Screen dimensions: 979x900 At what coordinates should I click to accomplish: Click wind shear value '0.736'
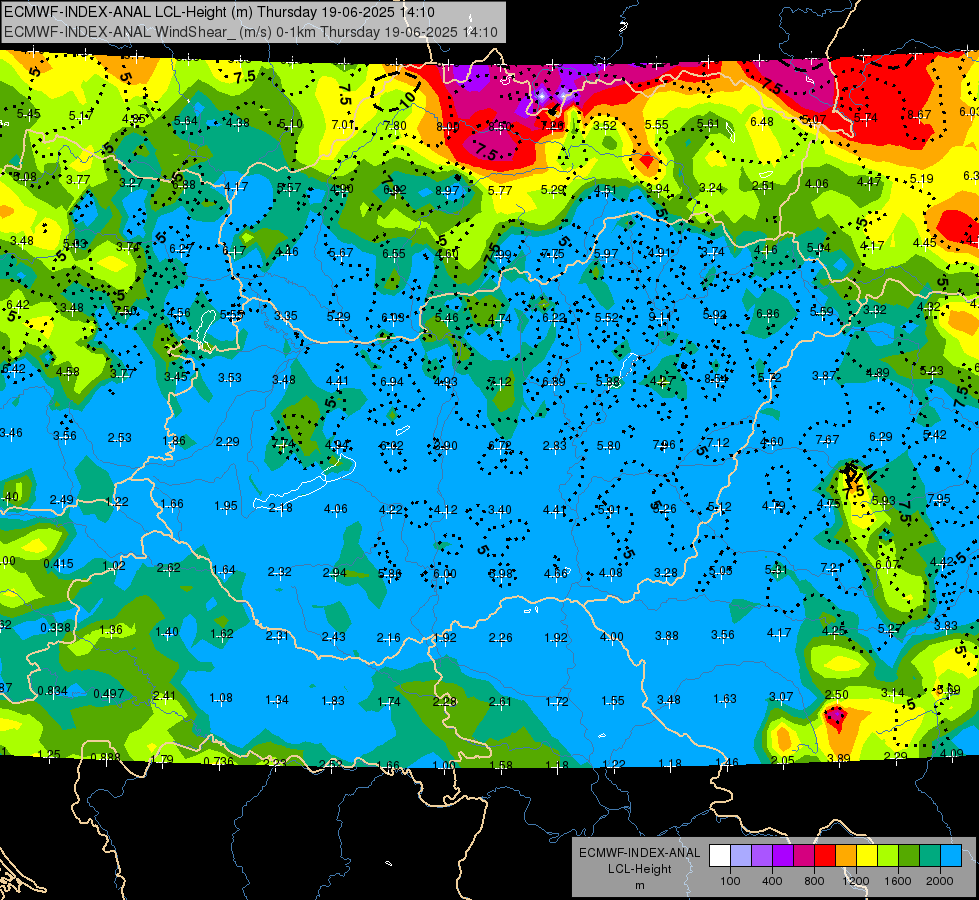[x=219, y=761]
